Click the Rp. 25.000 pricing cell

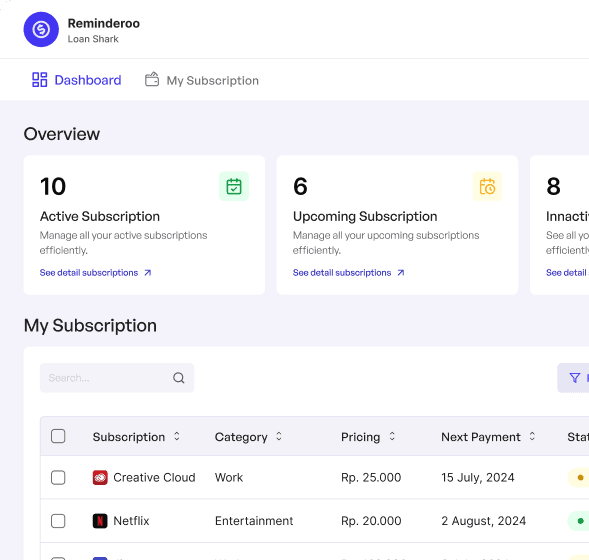tap(371, 477)
